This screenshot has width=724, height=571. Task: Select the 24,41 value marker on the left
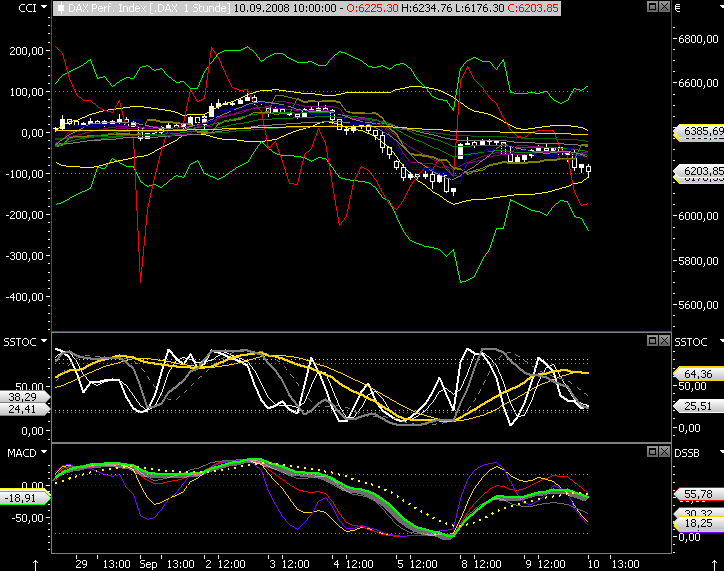(x=24, y=409)
